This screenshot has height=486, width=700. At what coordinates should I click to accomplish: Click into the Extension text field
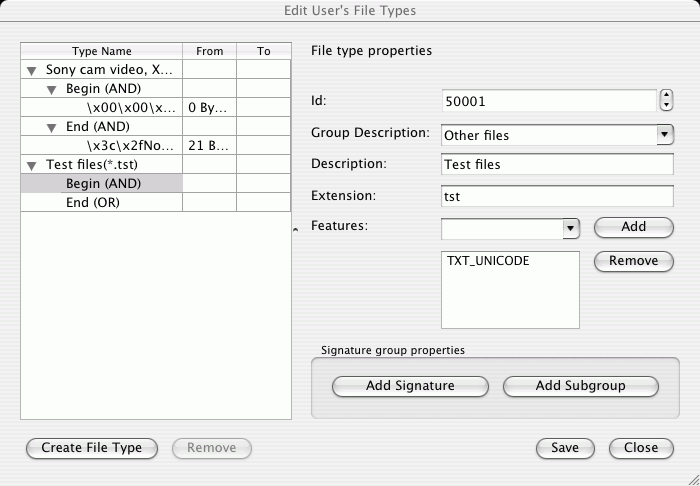(x=557, y=196)
